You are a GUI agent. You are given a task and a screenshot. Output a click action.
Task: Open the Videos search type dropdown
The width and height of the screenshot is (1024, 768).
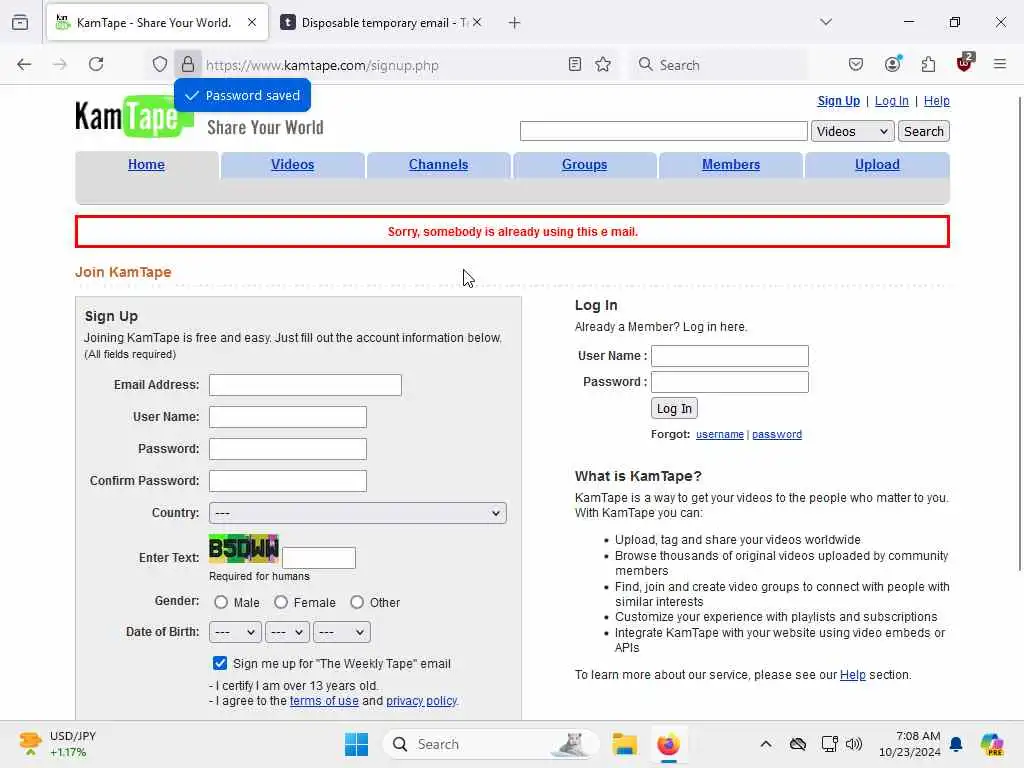[852, 131]
